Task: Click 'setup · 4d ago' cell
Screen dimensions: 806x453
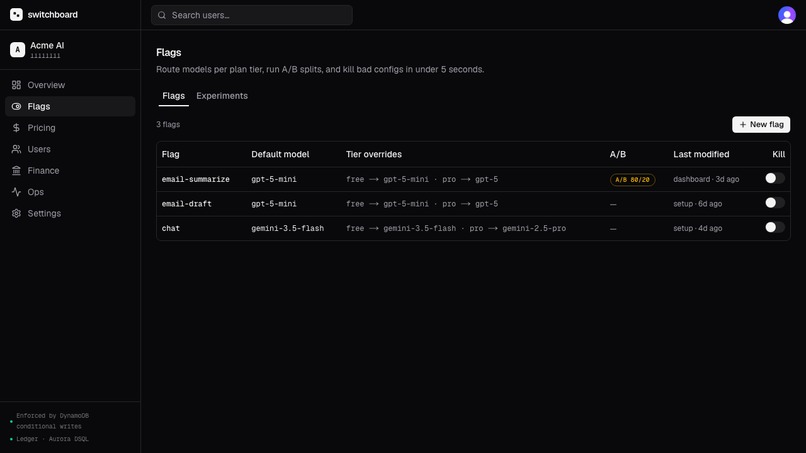Action: 698,228
